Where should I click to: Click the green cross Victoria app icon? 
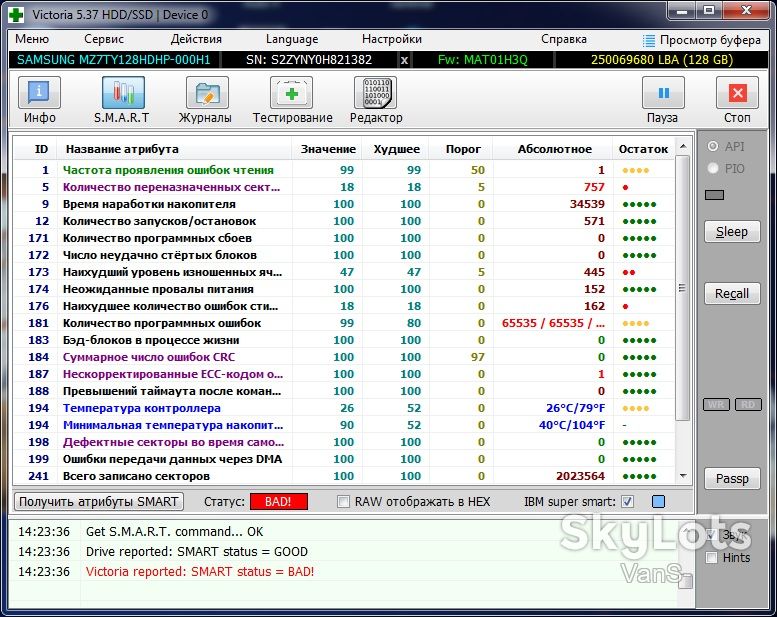pos(16,14)
